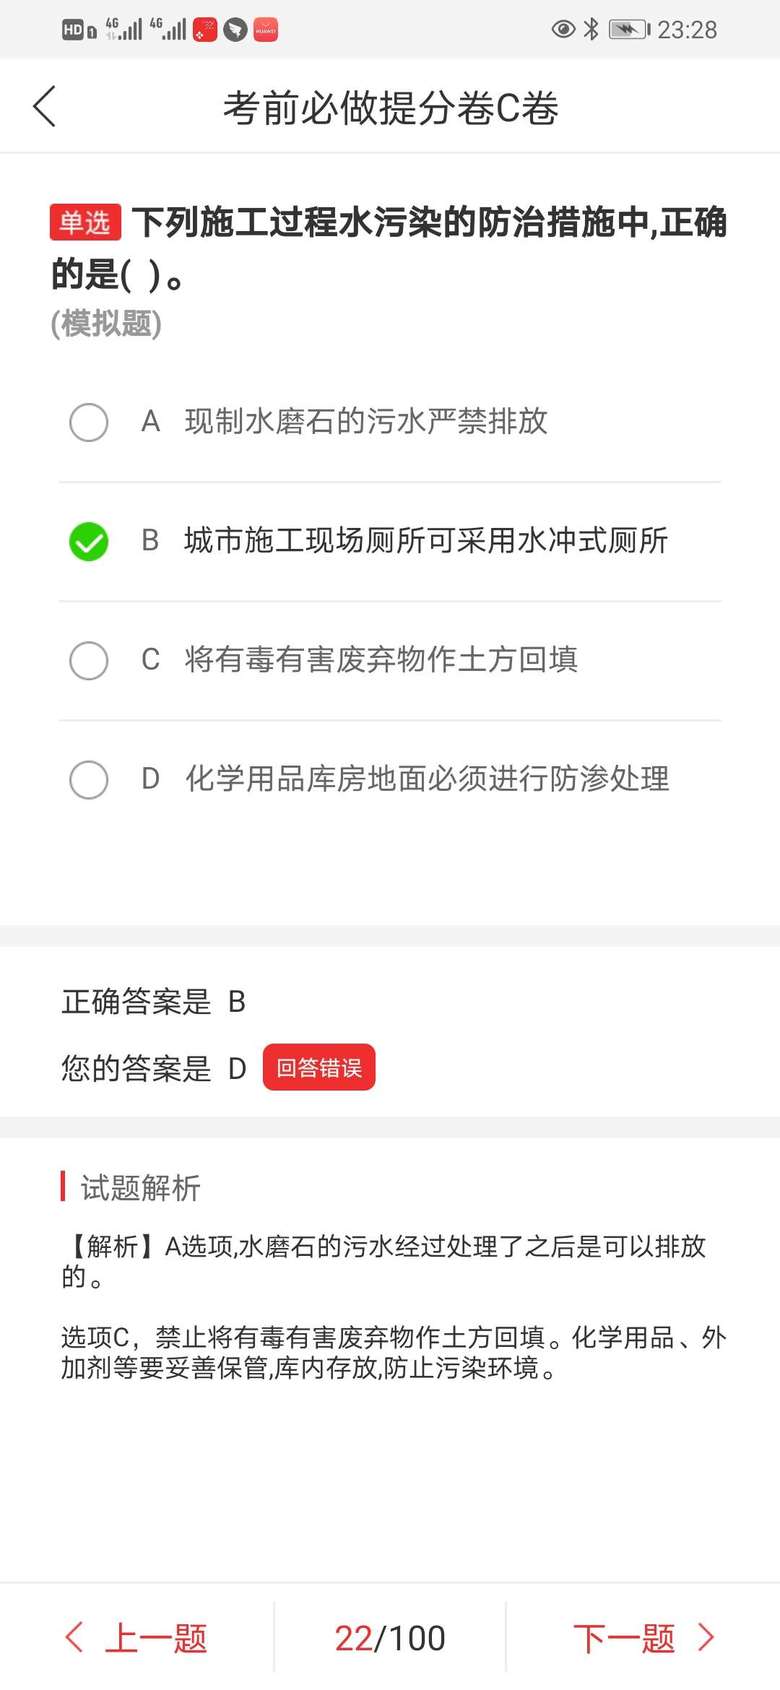Pick radio button for option D
This screenshot has height=1690, width=780.
point(89,779)
